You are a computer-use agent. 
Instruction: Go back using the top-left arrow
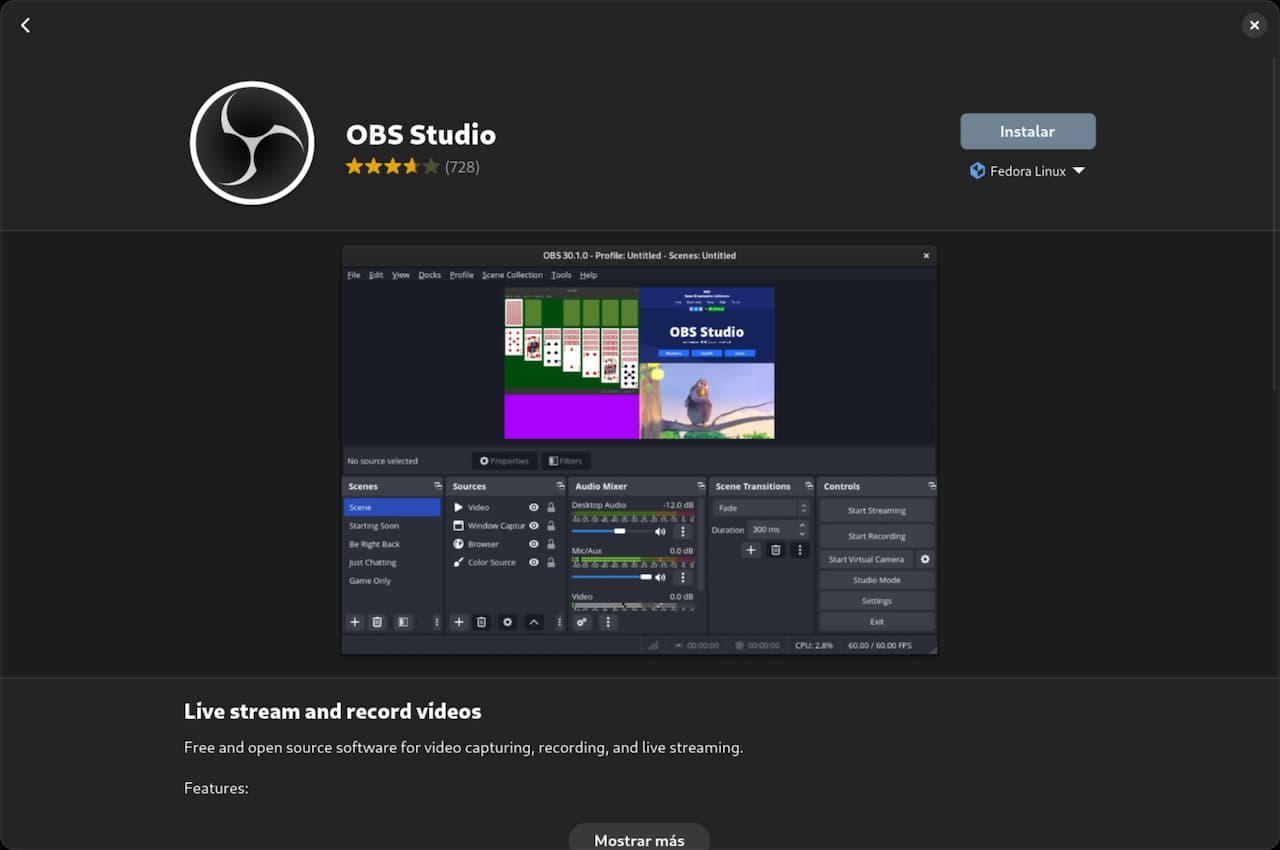coord(26,25)
